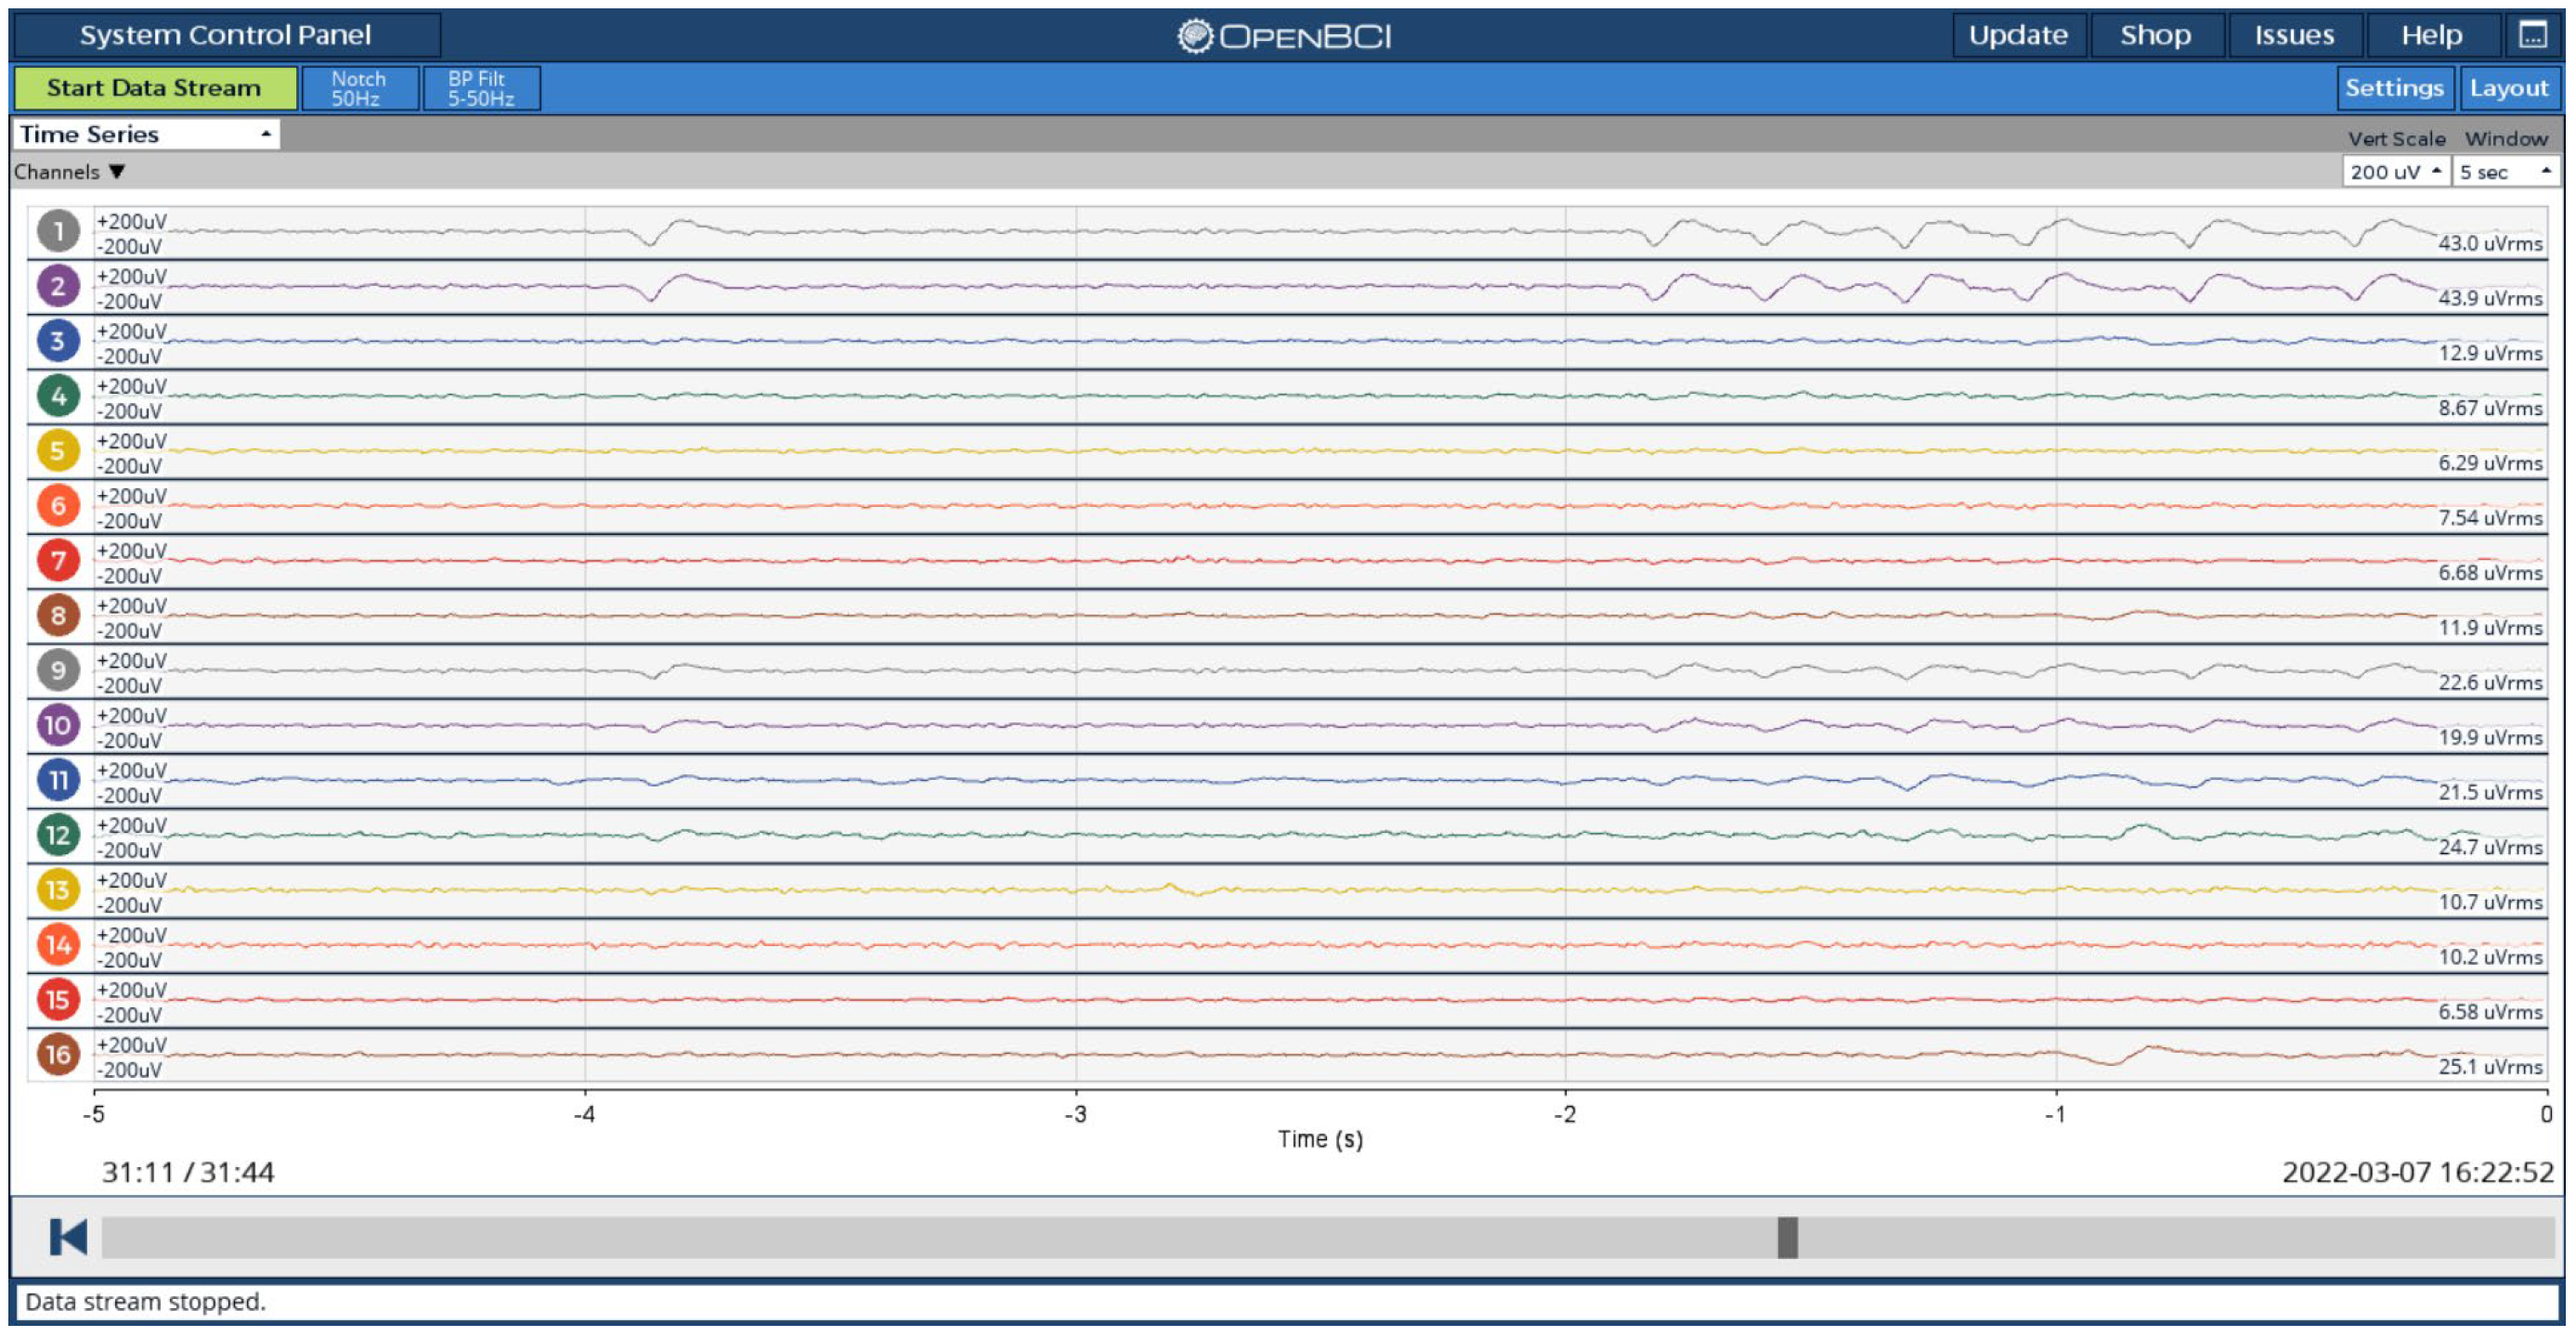Viewport: 2576px width, 1337px height.
Task: Toggle channel 1 gray circle button
Action: (x=58, y=231)
